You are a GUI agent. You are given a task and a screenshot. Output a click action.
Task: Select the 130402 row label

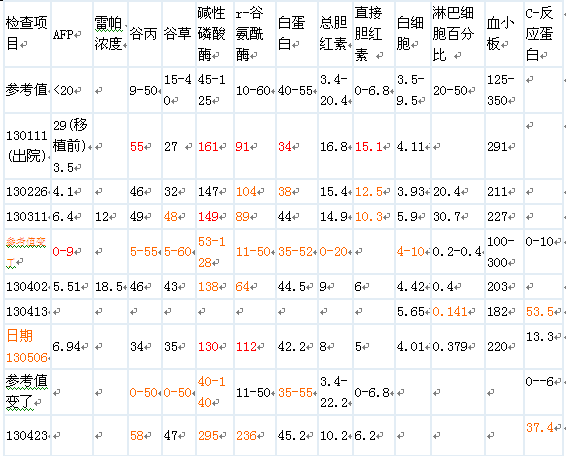tap(27, 287)
